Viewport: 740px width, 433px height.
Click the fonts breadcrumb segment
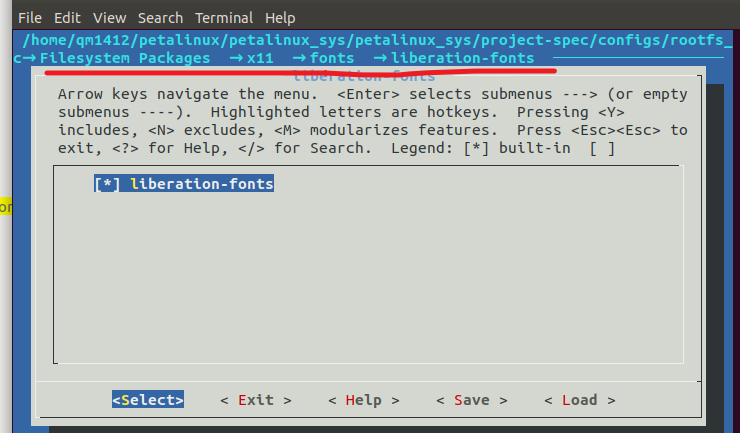(x=332, y=59)
